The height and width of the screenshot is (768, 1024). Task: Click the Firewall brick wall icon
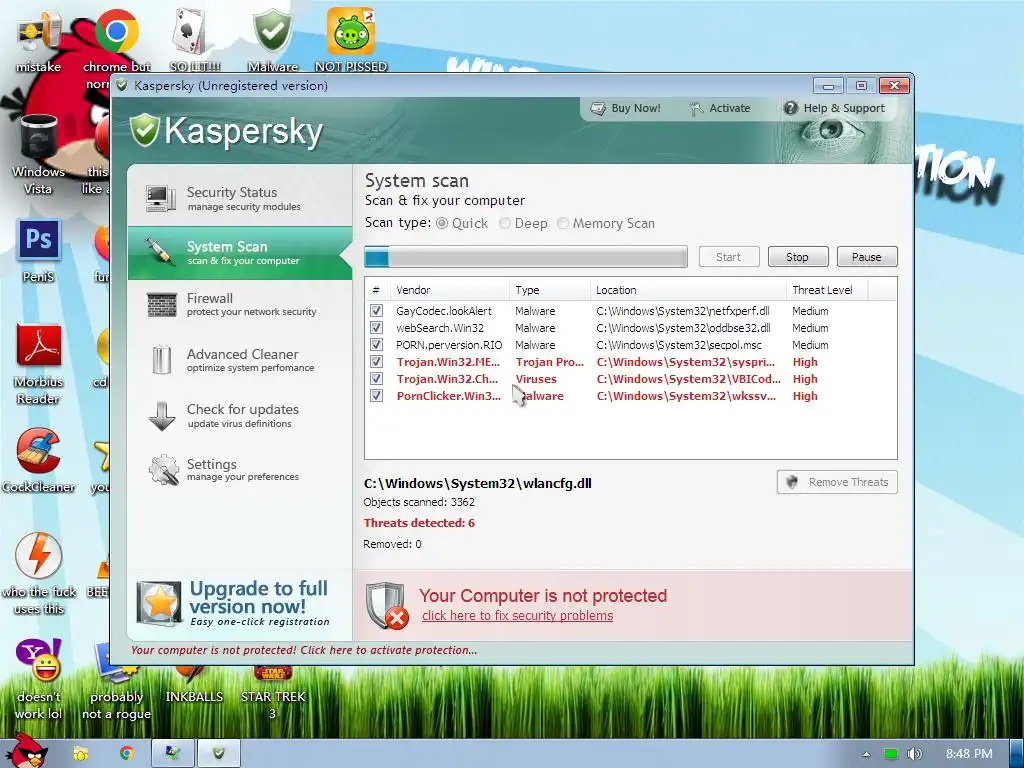click(x=161, y=304)
